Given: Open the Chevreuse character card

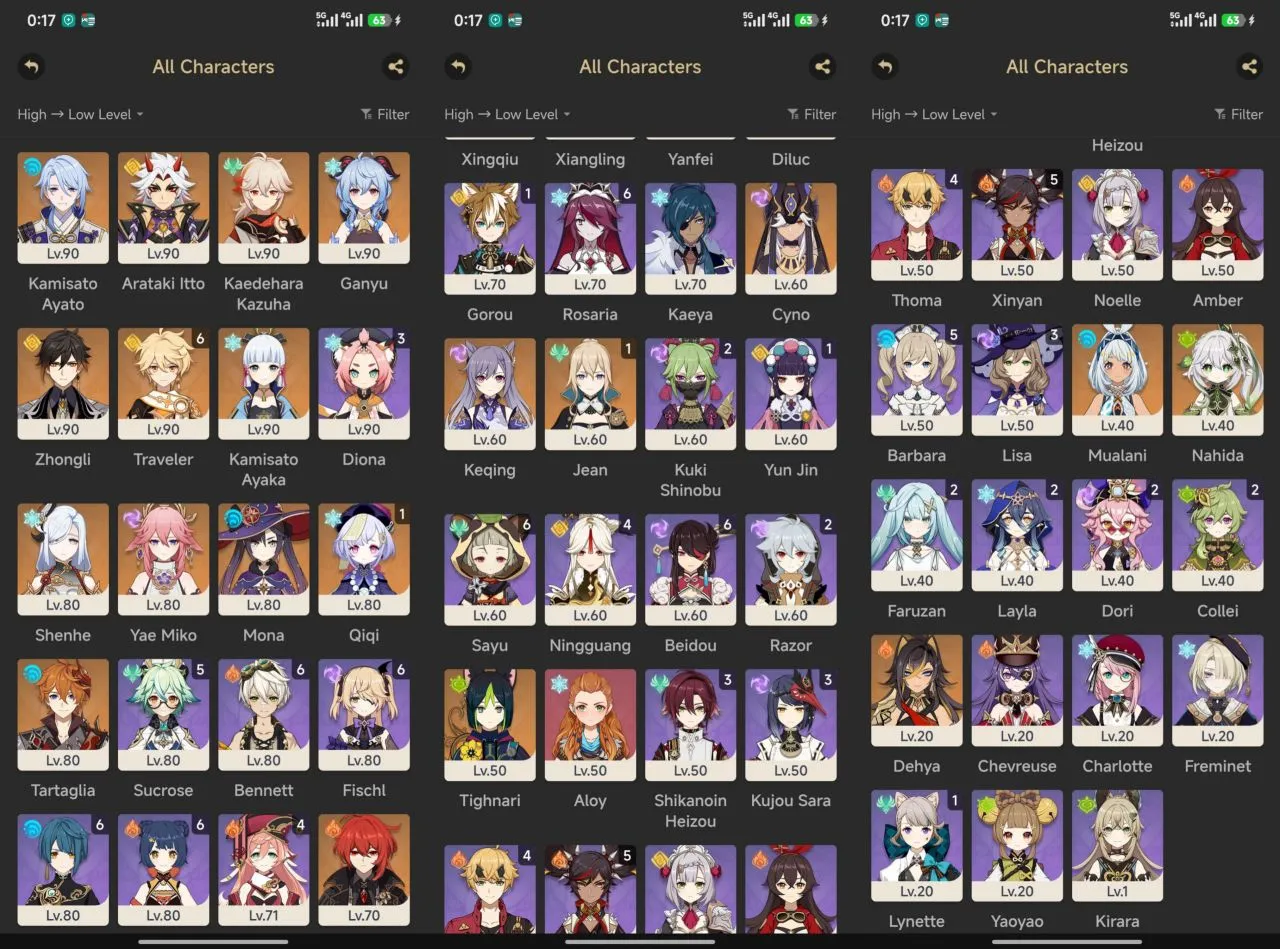Looking at the screenshot, I should [1017, 691].
